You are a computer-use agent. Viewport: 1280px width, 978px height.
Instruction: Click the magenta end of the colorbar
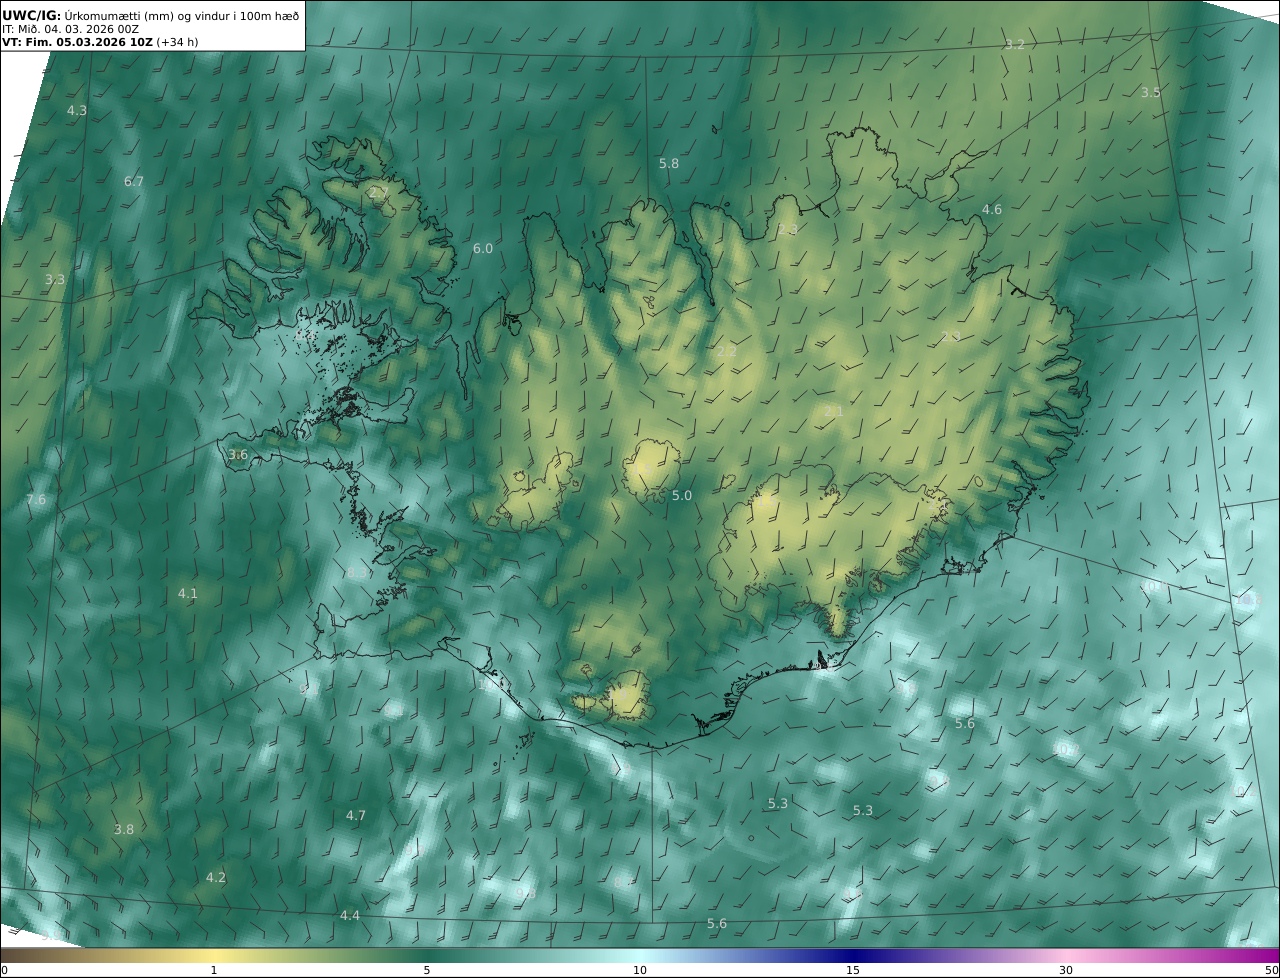(x=1262, y=955)
